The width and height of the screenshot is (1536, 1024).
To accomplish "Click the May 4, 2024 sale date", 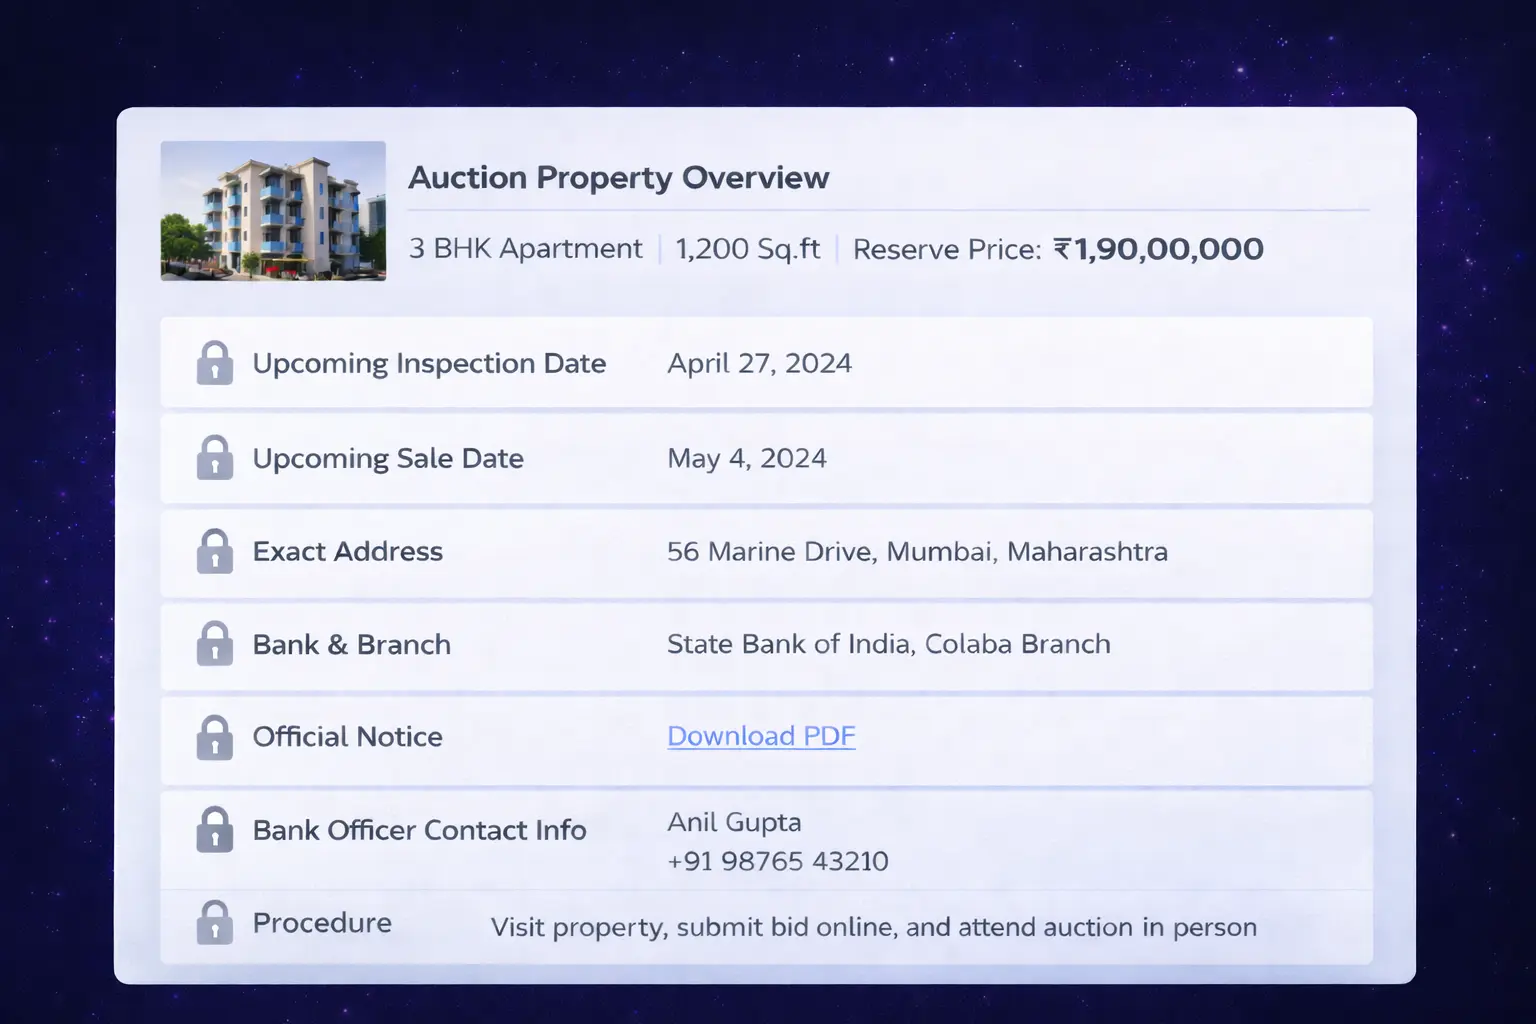I will (746, 458).
